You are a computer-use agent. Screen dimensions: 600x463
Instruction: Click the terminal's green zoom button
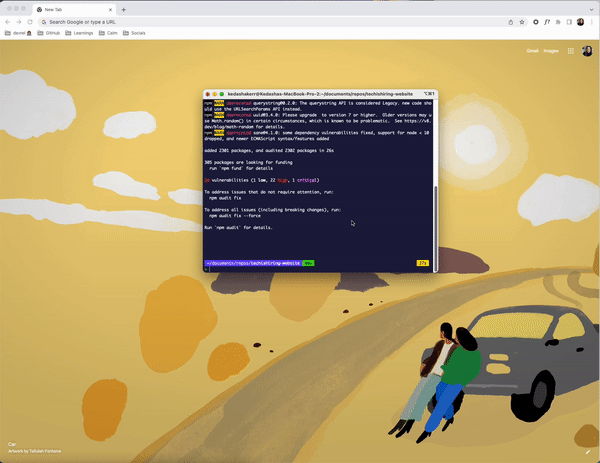tap(222, 94)
